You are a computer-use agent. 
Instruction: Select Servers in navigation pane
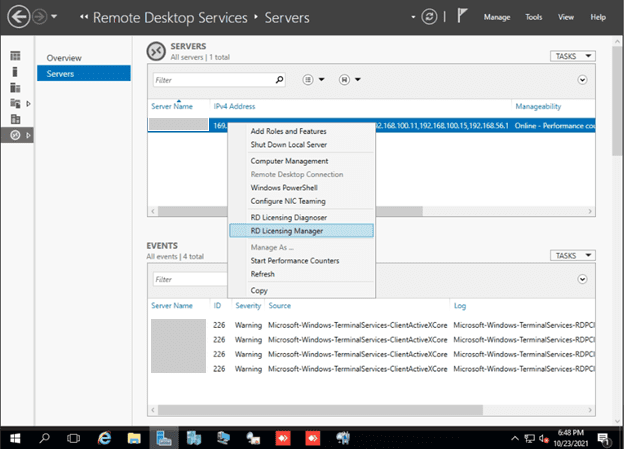point(84,74)
